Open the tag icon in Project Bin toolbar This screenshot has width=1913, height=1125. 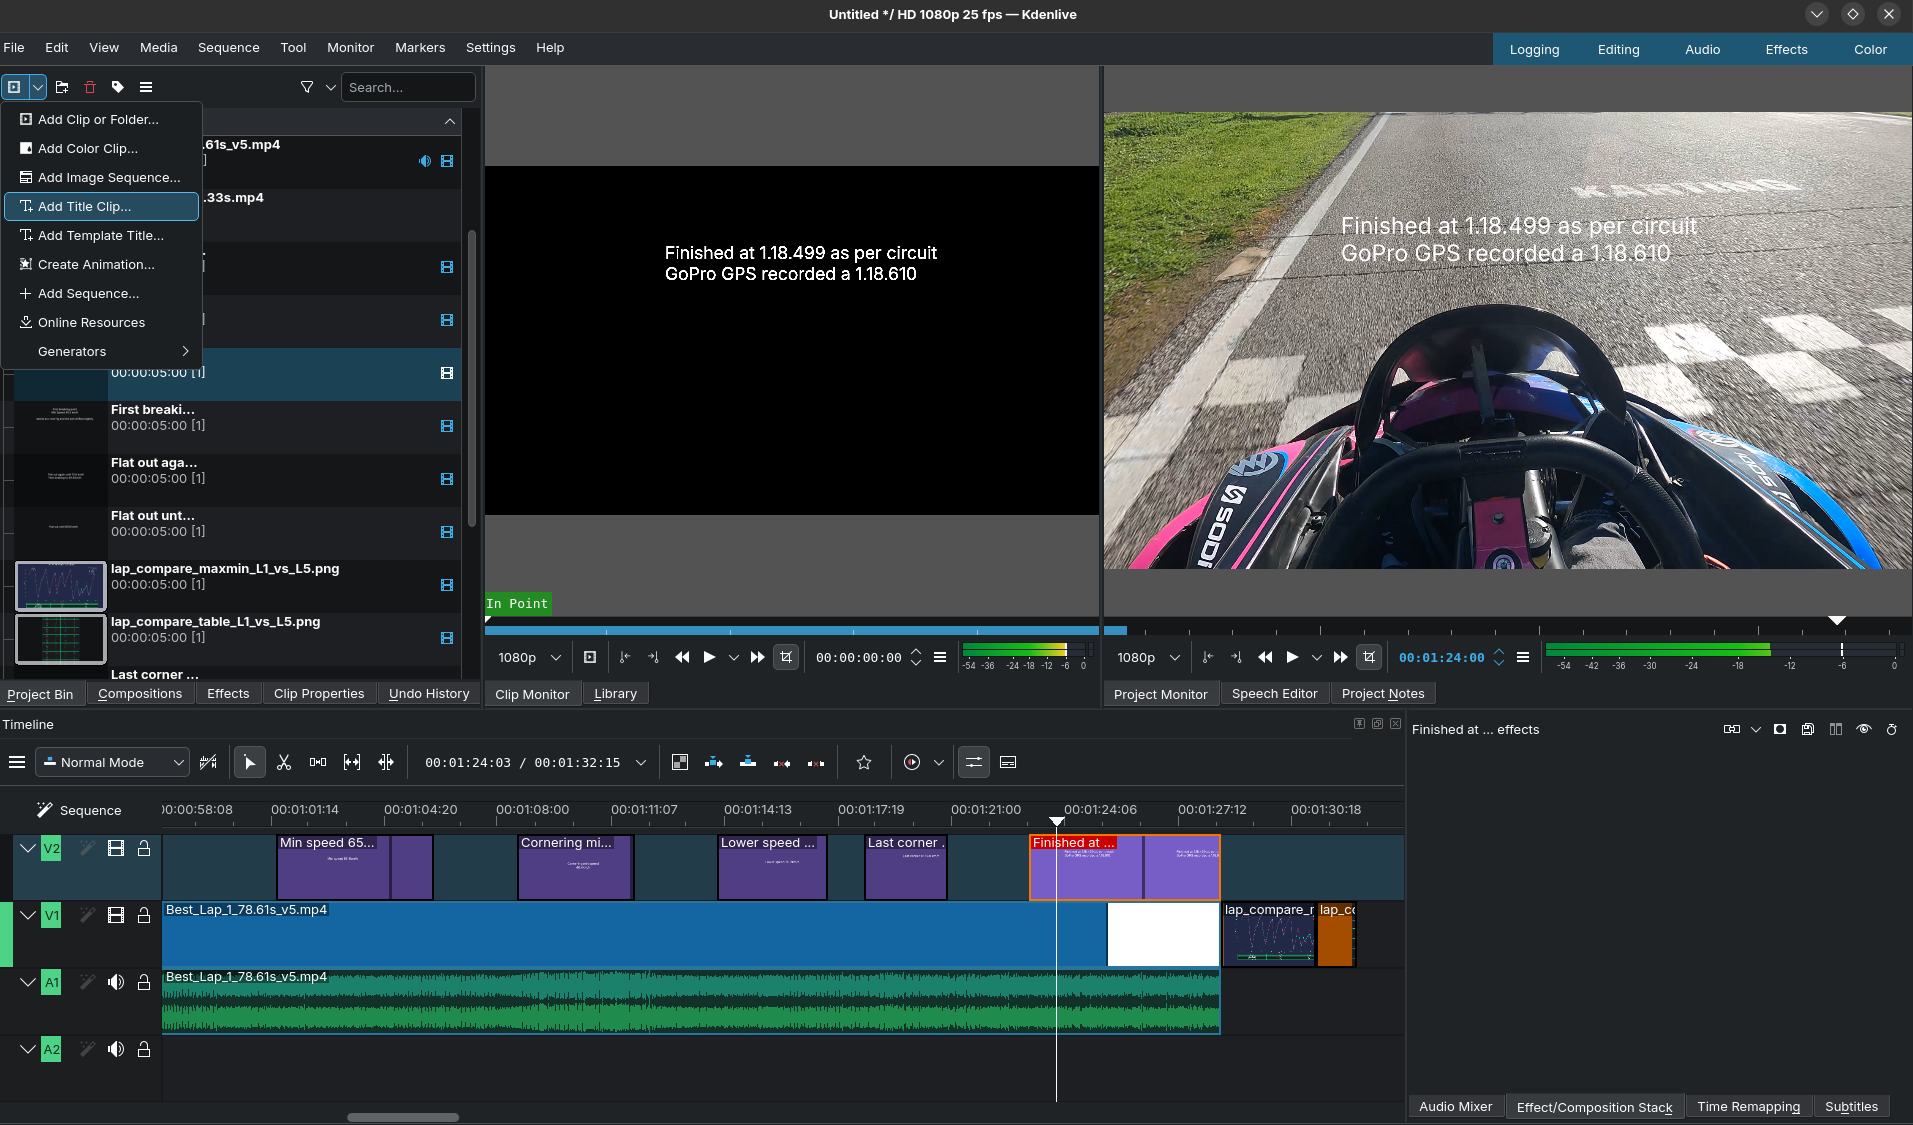click(118, 88)
